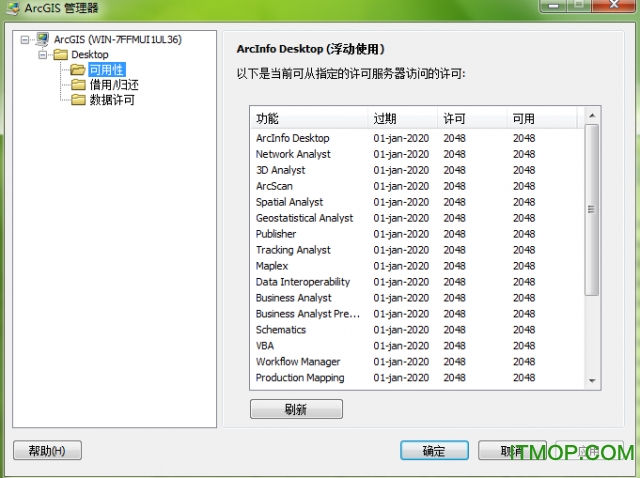Minimize the ArcGIS 管理器 window

pos(553,5)
